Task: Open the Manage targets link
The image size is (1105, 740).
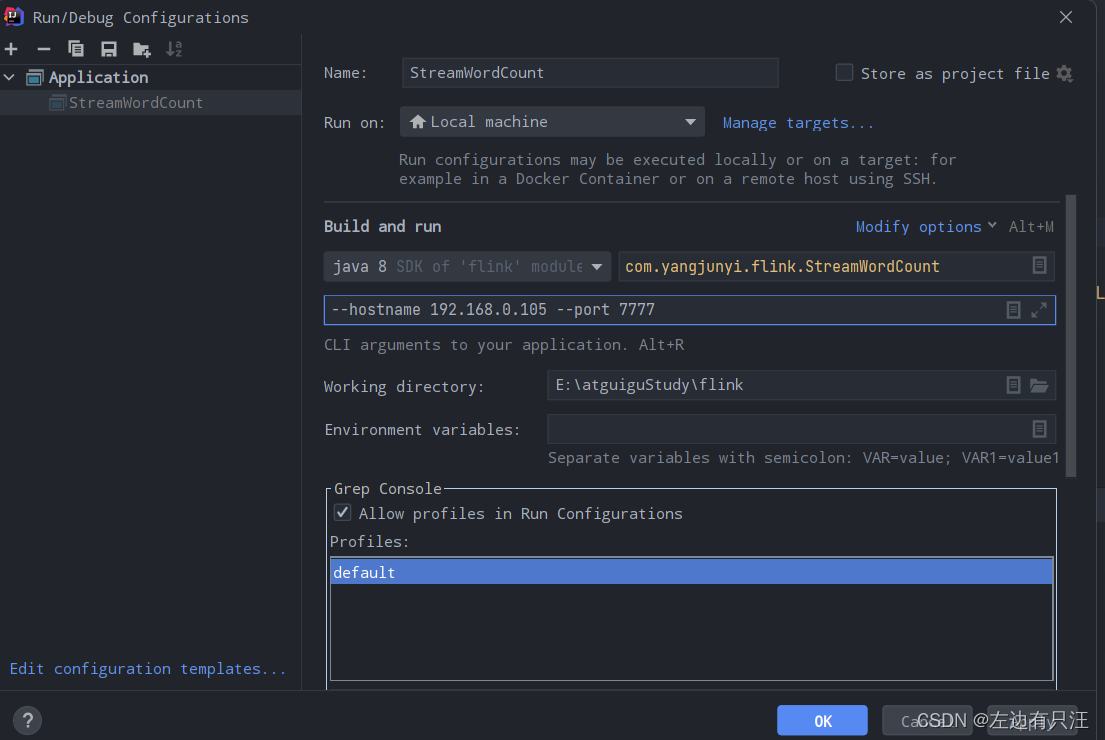Action: pyautogui.click(x=798, y=123)
